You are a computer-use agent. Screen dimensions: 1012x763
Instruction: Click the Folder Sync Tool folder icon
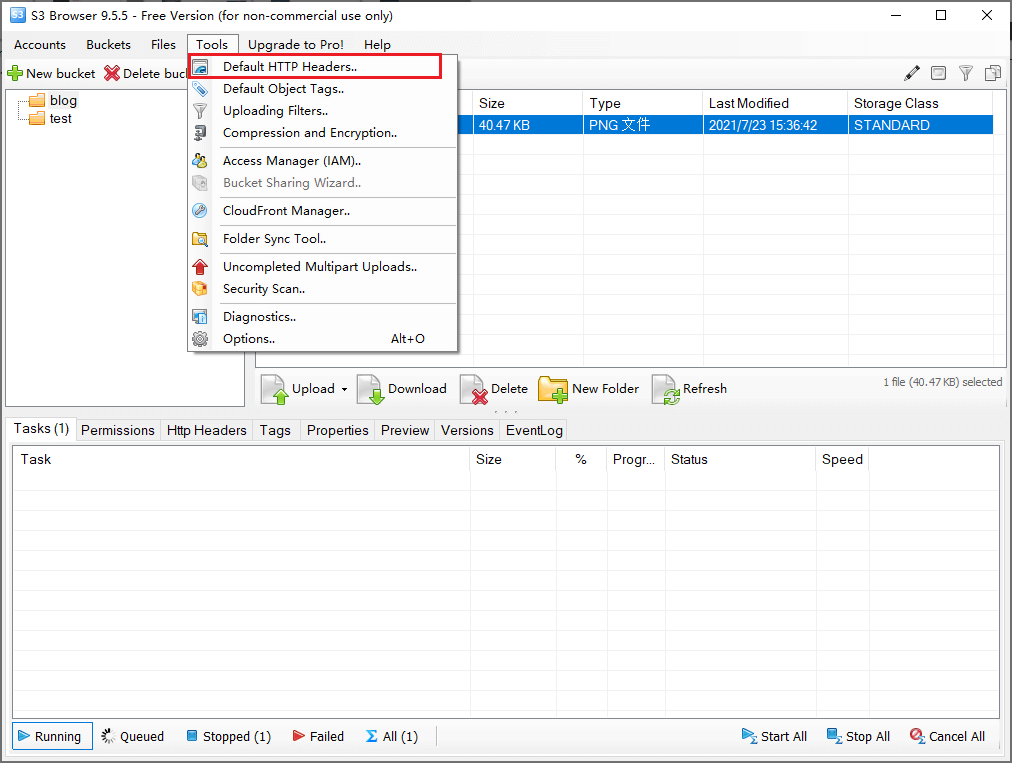(x=200, y=239)
